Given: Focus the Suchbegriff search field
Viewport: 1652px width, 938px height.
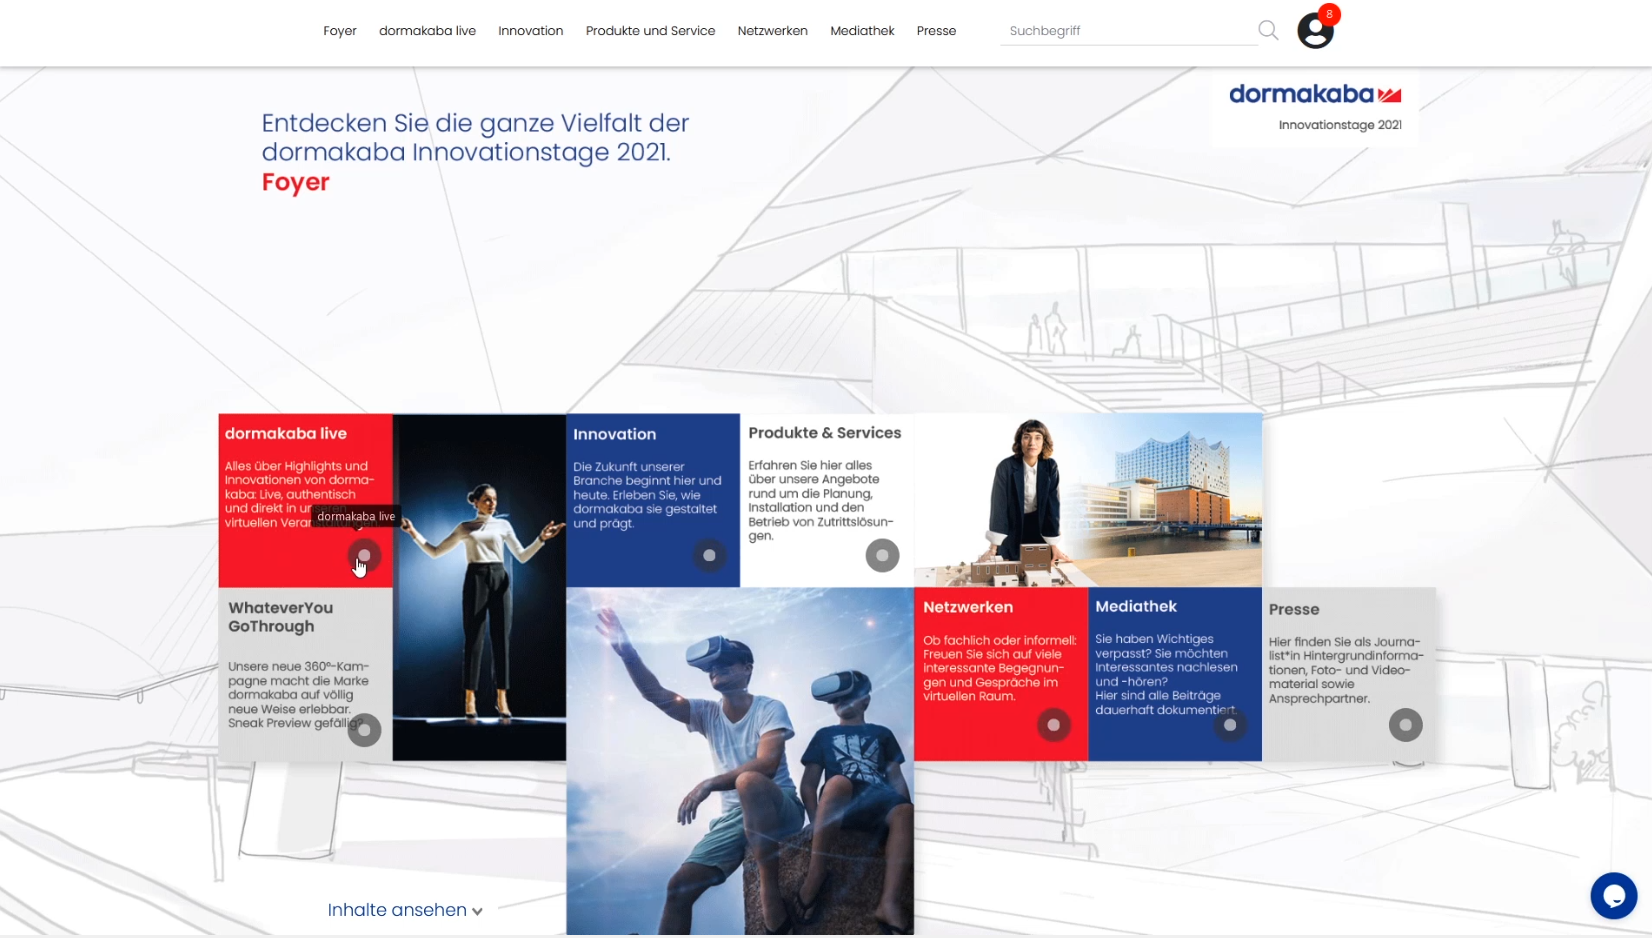Looking at the screenshot, I should point(1128,31).
